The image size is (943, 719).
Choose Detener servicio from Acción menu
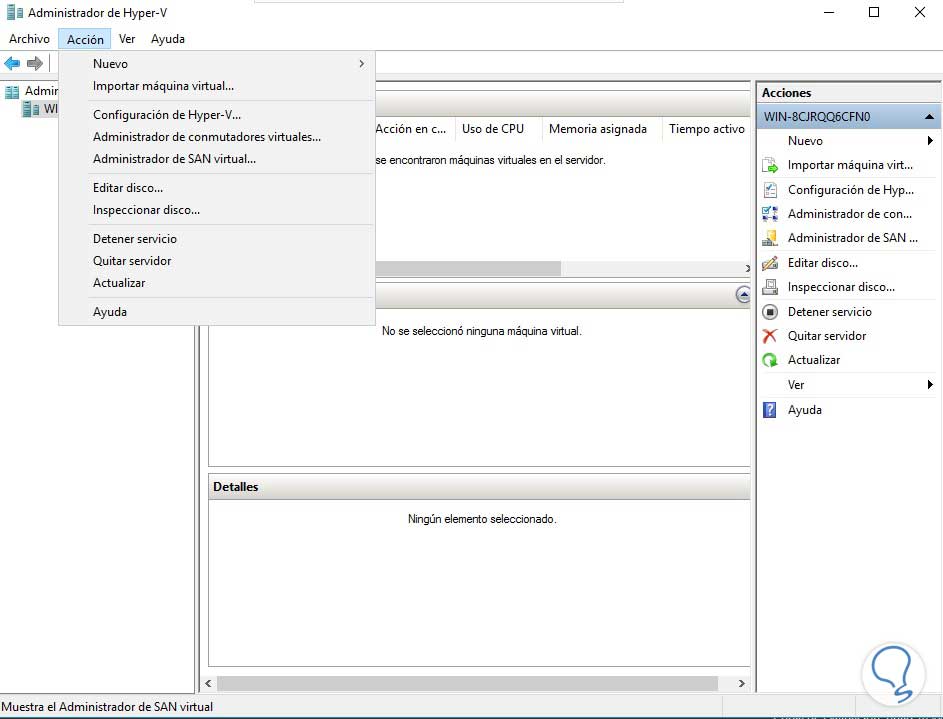point(217,239)
